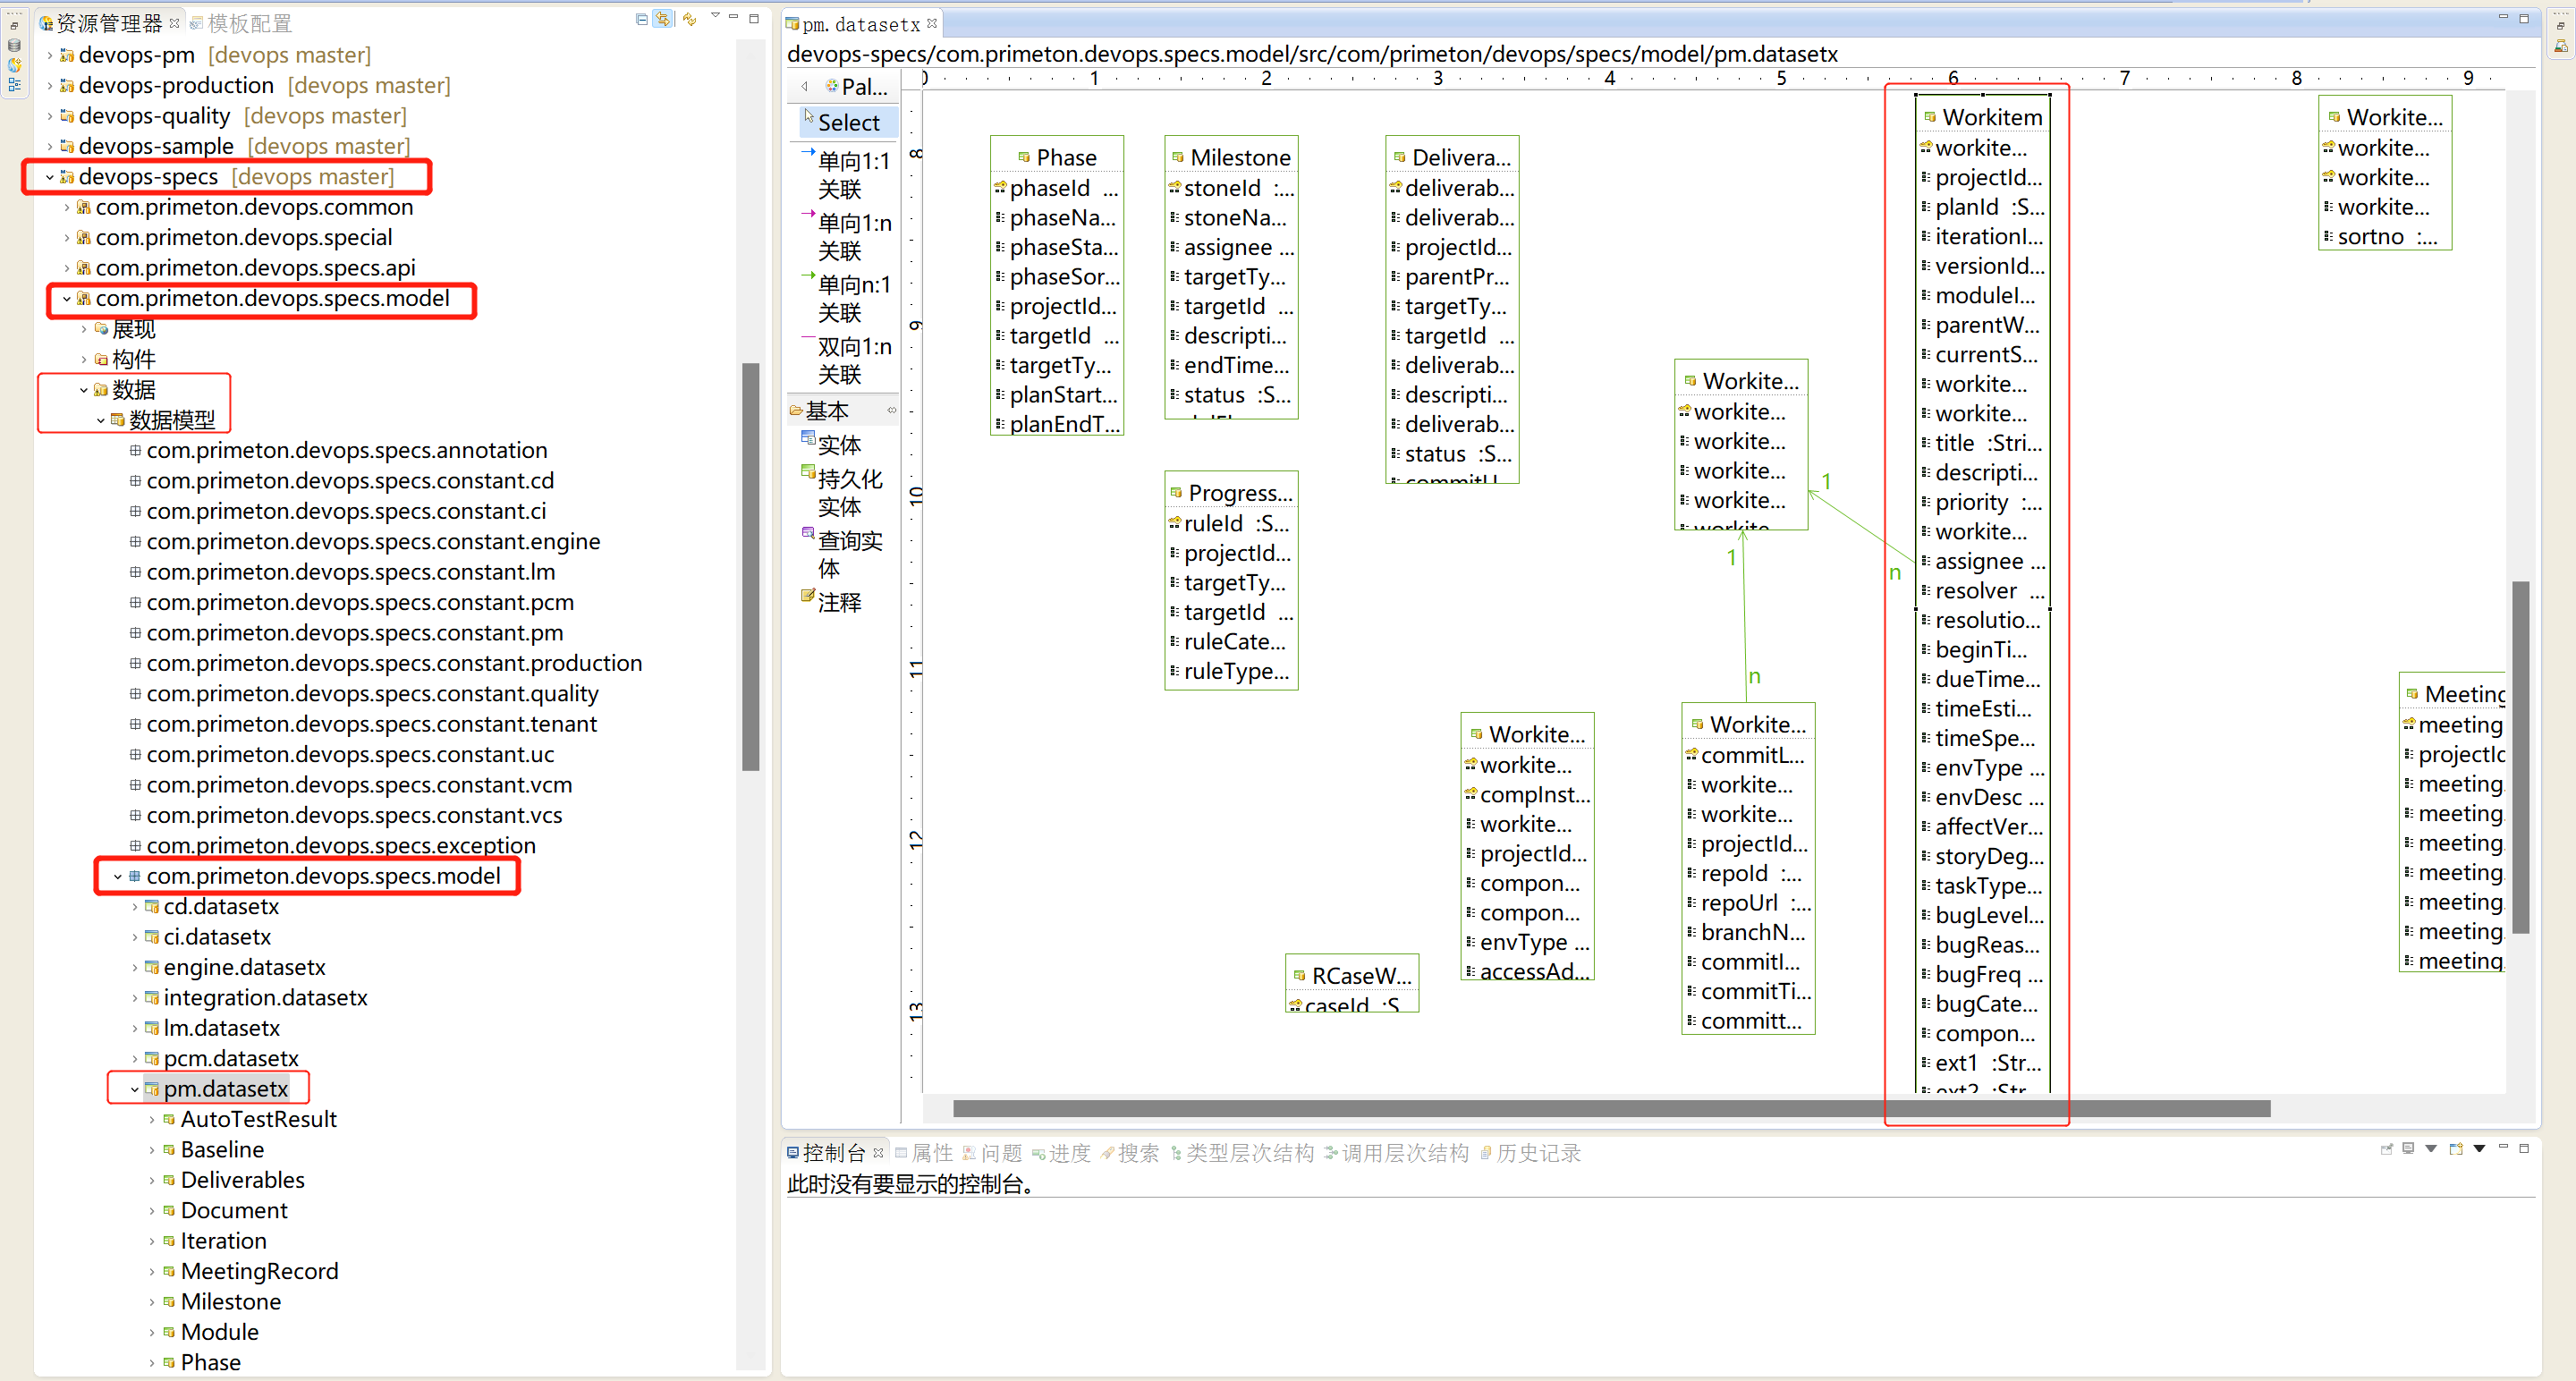
Task: Open resource explorer view menu dropdown arrow
Action: (715, 17)
